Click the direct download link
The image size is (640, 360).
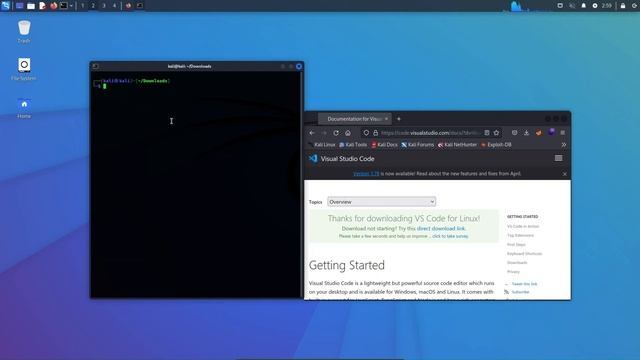(441, 229)
